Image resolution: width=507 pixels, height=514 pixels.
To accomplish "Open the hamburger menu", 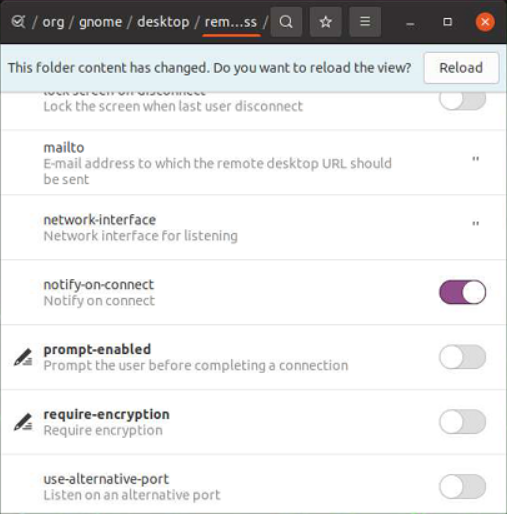I will click(x=365, y=22).
